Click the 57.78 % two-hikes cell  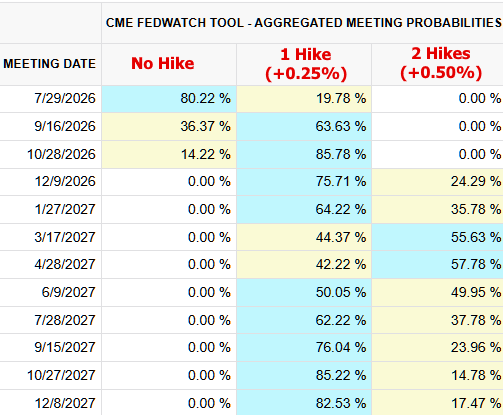tap(438, 265)
